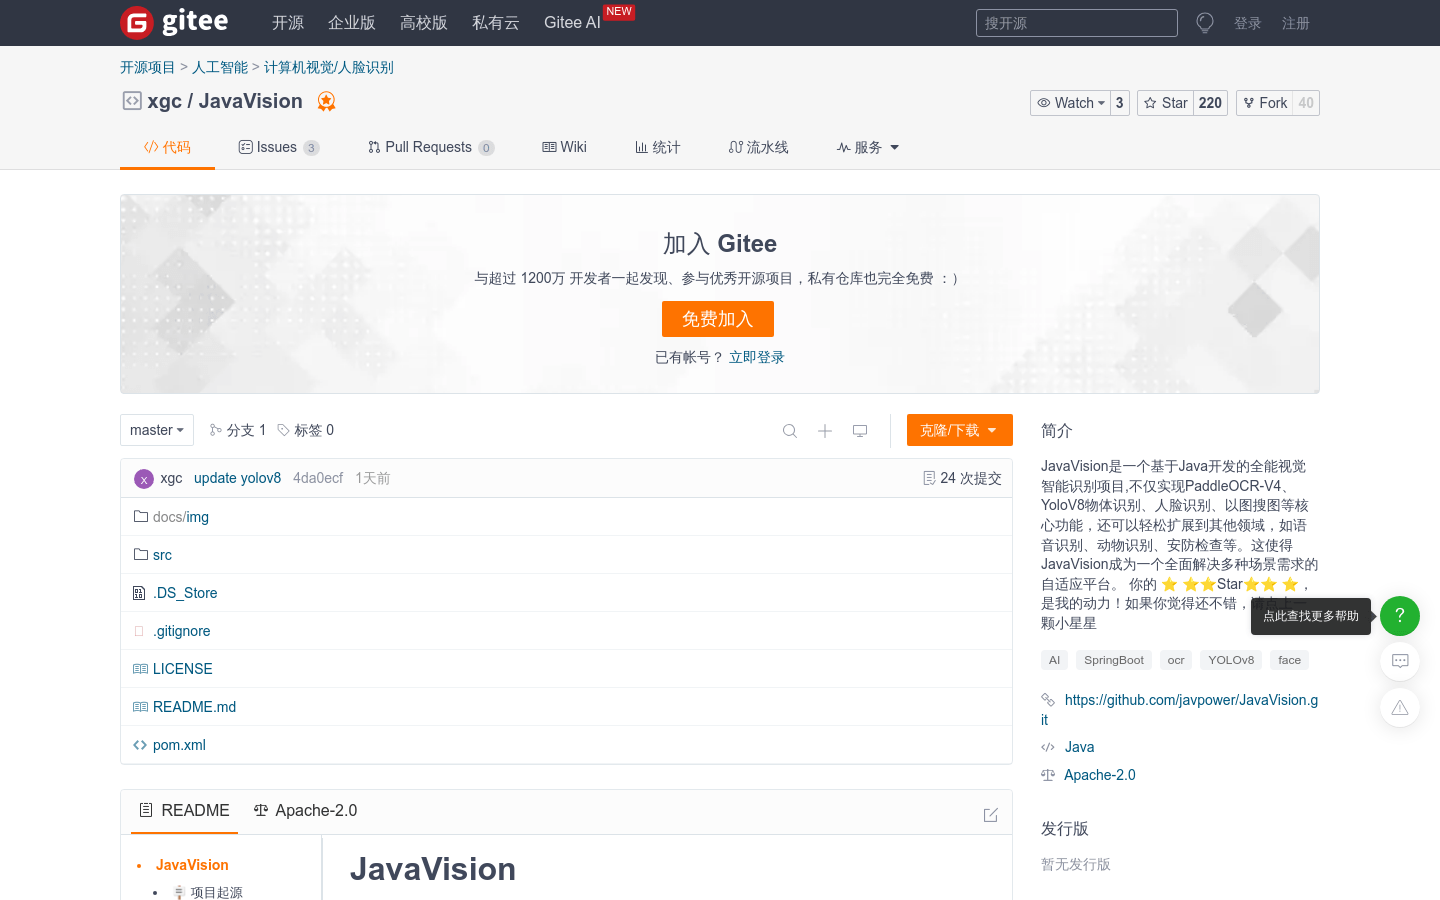
Task: Open Web IDE monitor icon
Action: tap(860, 431)
